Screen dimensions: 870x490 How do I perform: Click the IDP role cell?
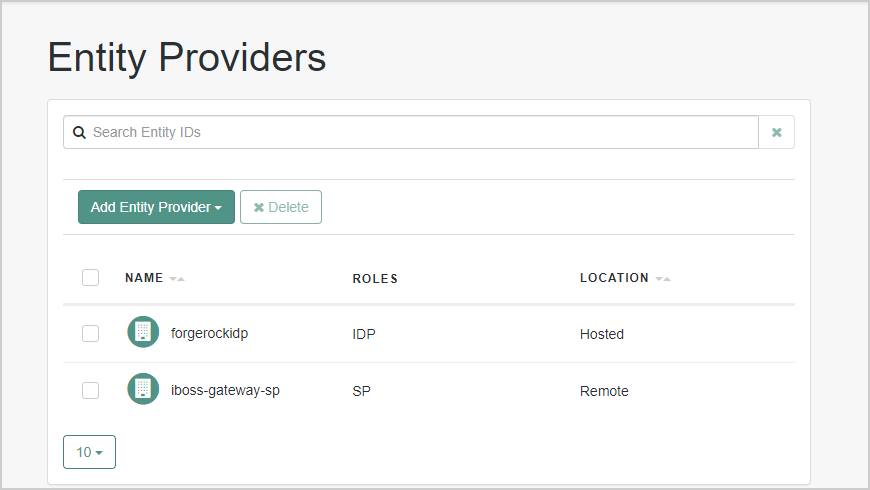pos(364,334)
